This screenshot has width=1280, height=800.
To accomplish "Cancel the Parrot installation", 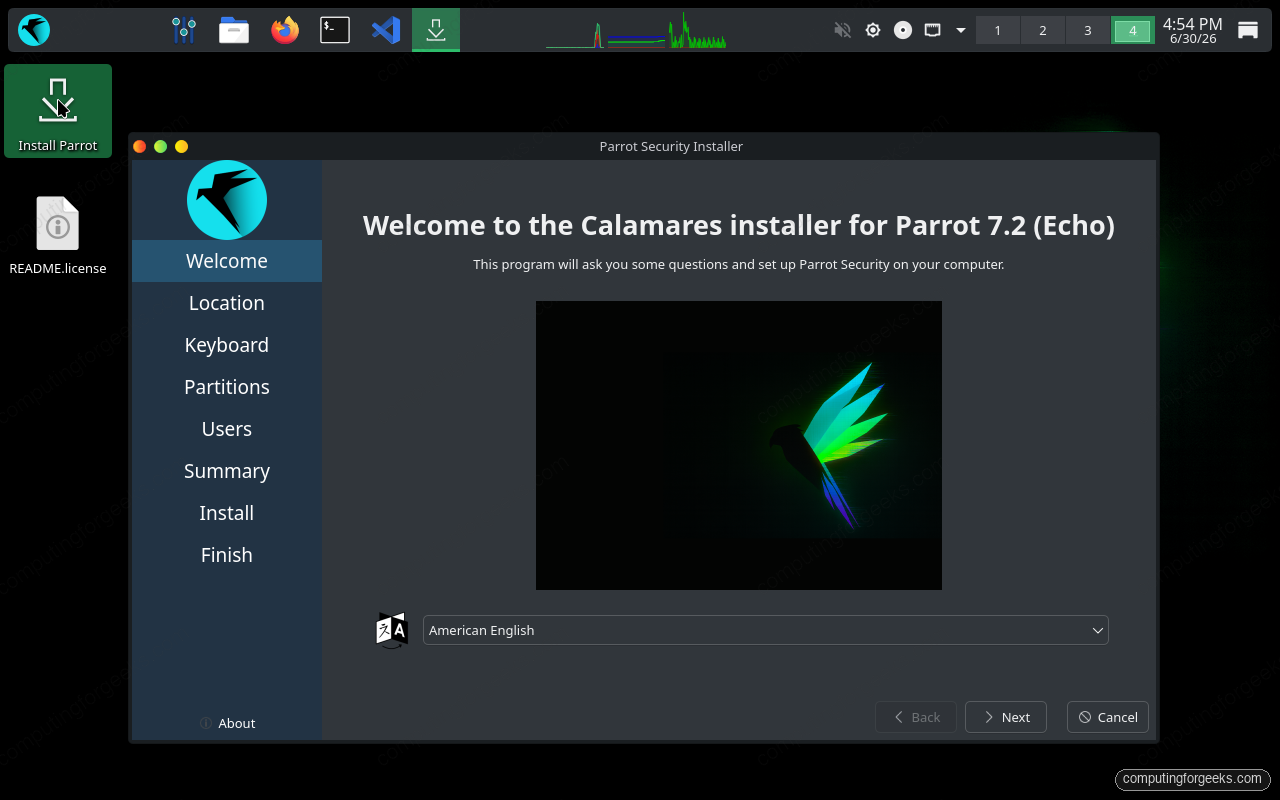I will [x=1108, y=717].
